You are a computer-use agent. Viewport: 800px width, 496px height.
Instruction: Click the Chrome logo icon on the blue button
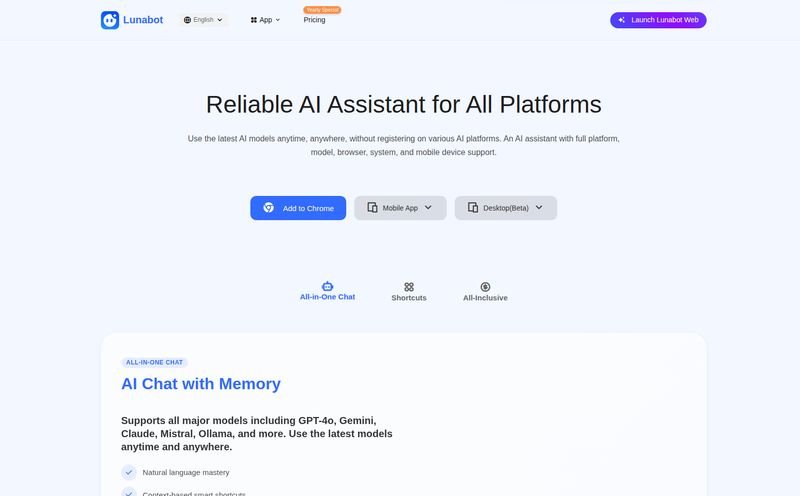(269, 208)
